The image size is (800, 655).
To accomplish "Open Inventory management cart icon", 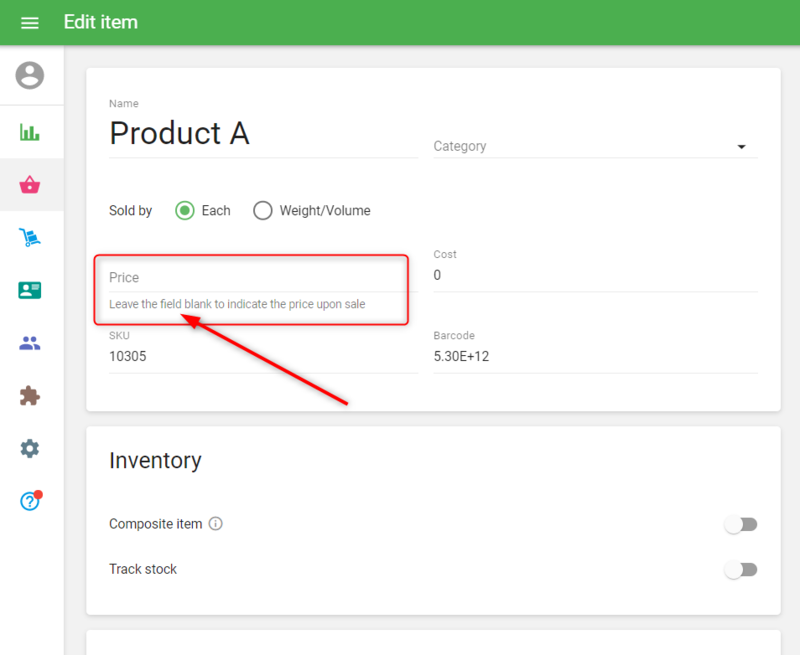I will 30,238.
